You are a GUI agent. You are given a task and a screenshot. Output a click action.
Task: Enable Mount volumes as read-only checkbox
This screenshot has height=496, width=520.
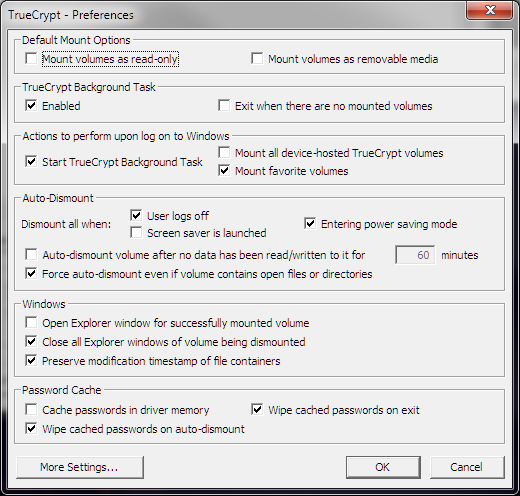pyautogui.click(x=31, y=59)
